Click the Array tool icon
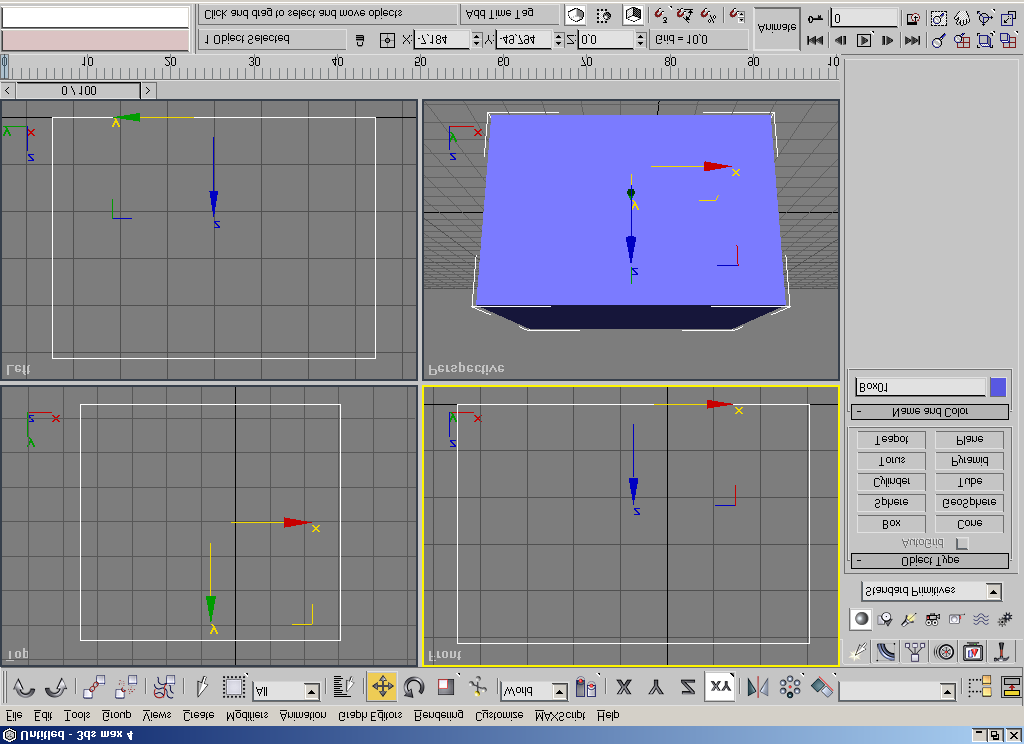Screen dimensions: 1024x744 tap(790, 687)
